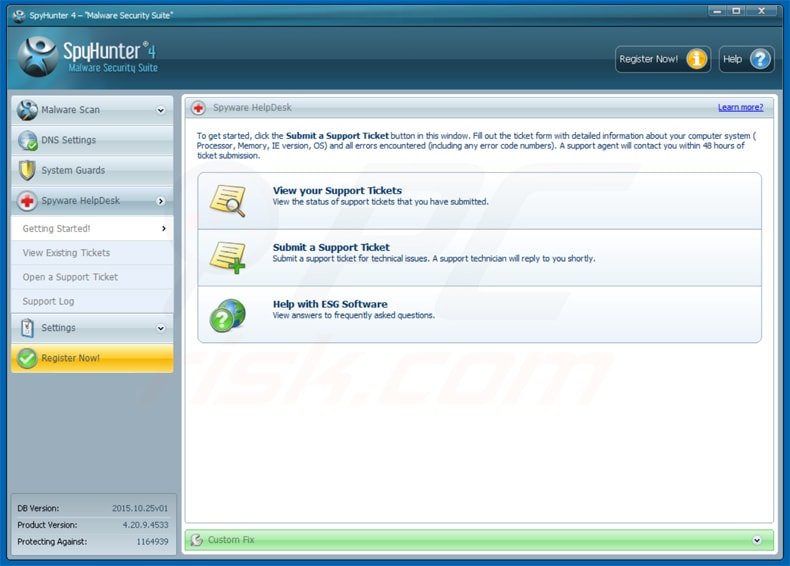
Task: Click the Custom Fix wrench icon
Action: [197, 540]
